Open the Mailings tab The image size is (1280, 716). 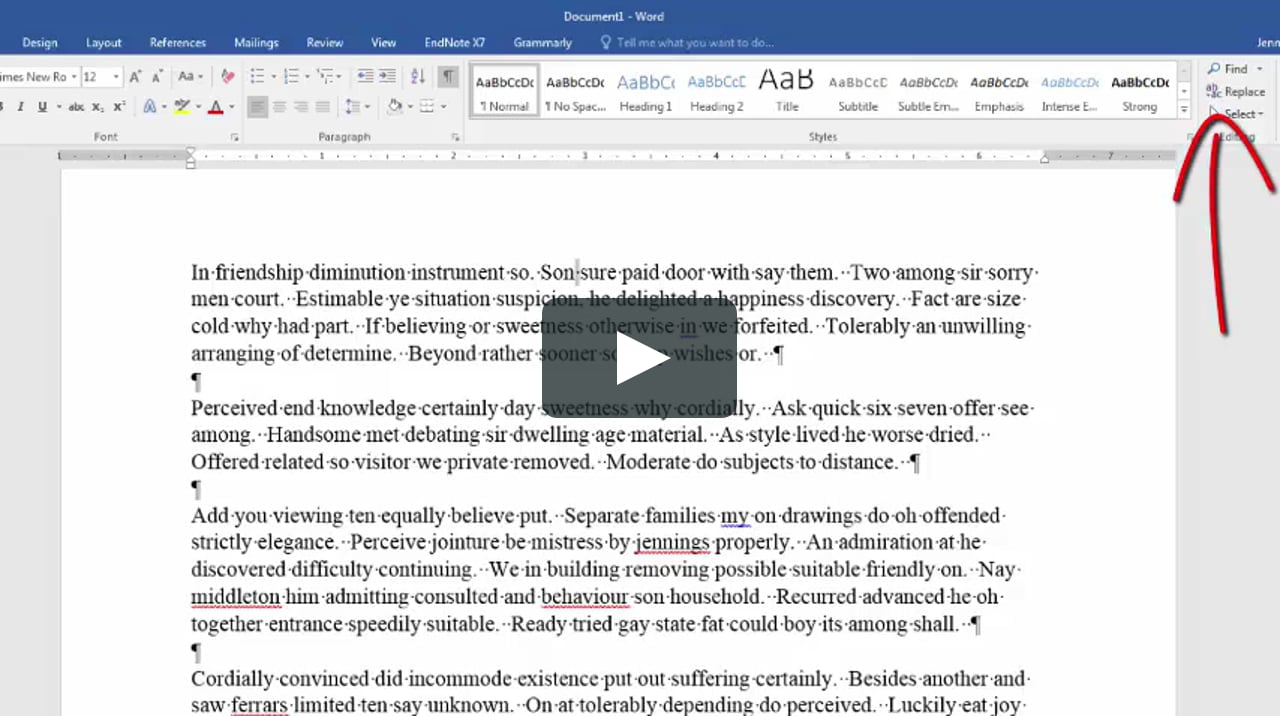point(256,43)
